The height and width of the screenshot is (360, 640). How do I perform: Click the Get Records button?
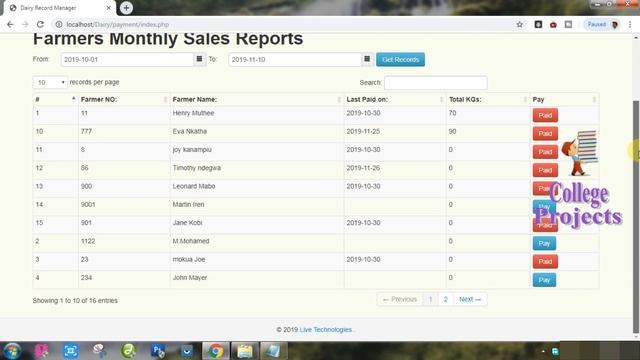click(x=400, y=60)
